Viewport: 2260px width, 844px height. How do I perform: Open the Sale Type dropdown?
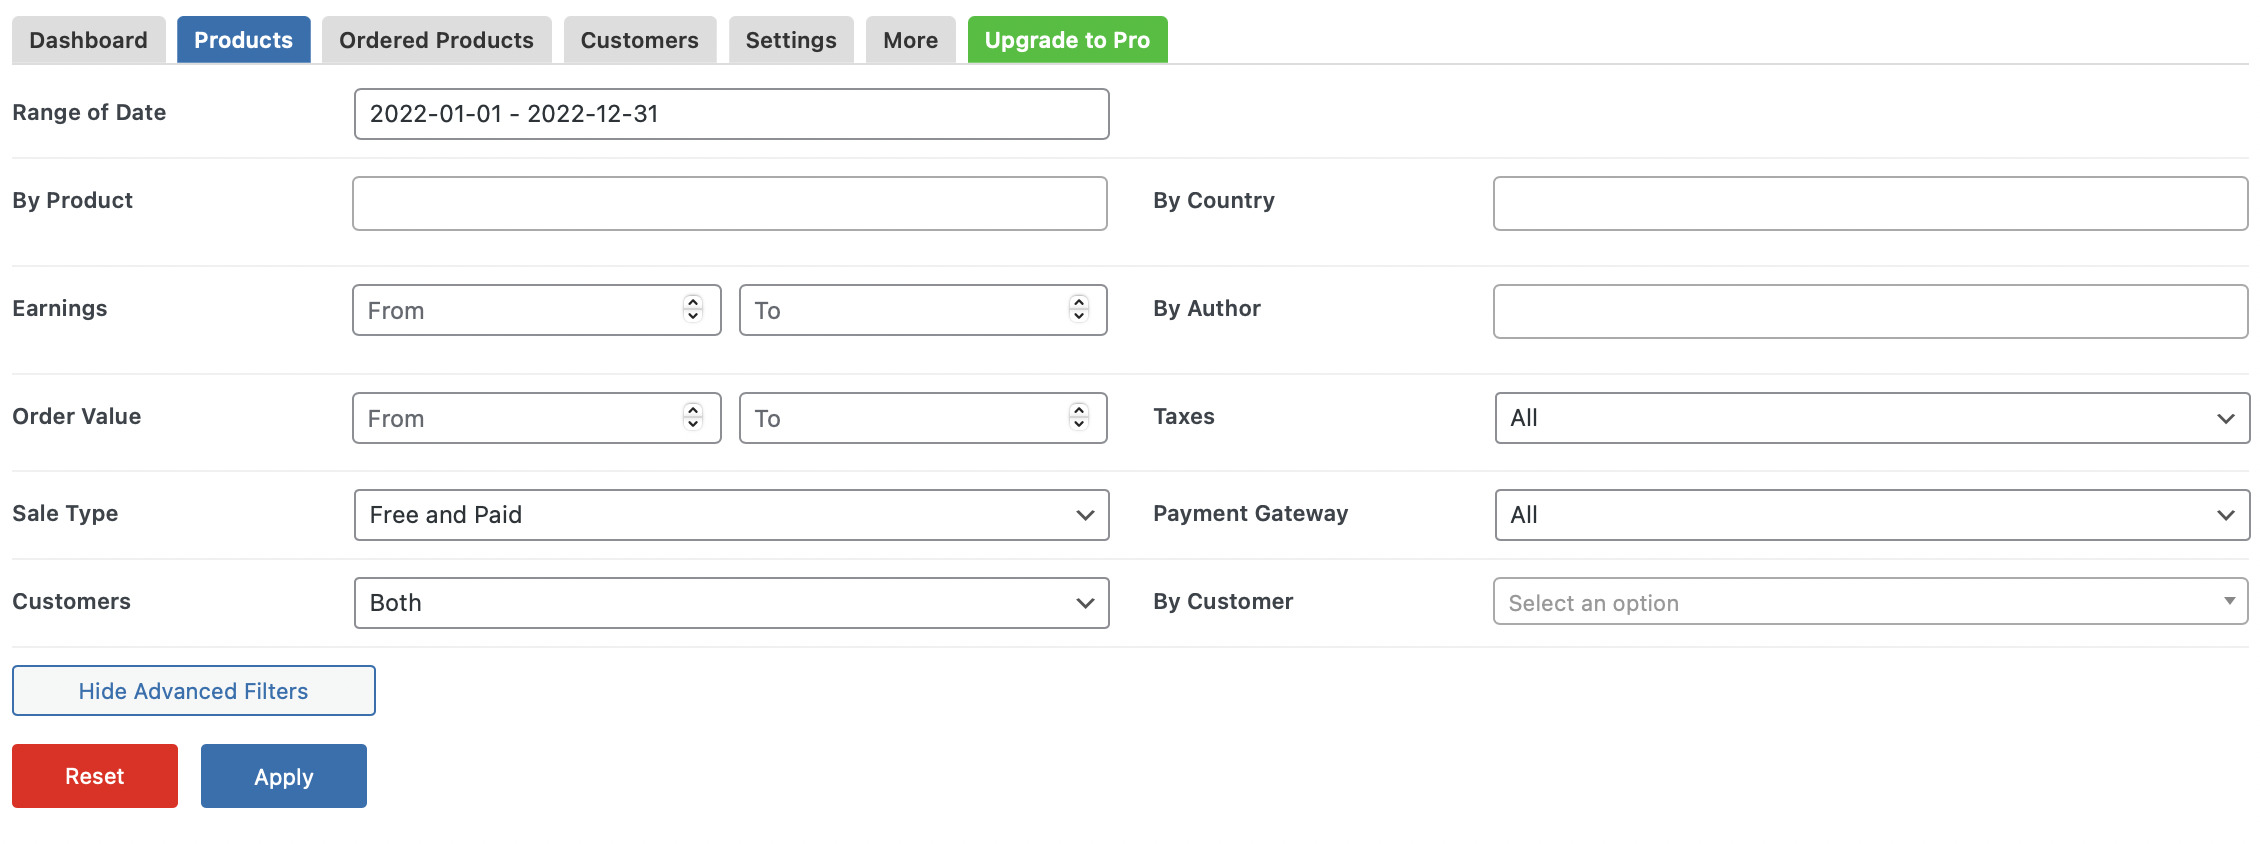click(x=731, y=515)
